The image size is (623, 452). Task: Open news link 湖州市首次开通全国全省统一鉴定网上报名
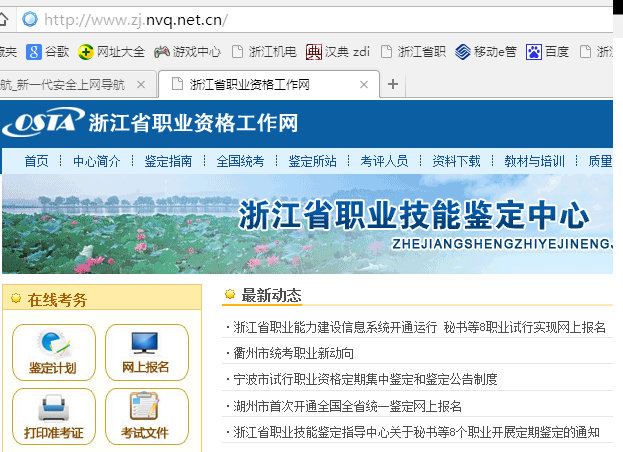pos(347,406)
